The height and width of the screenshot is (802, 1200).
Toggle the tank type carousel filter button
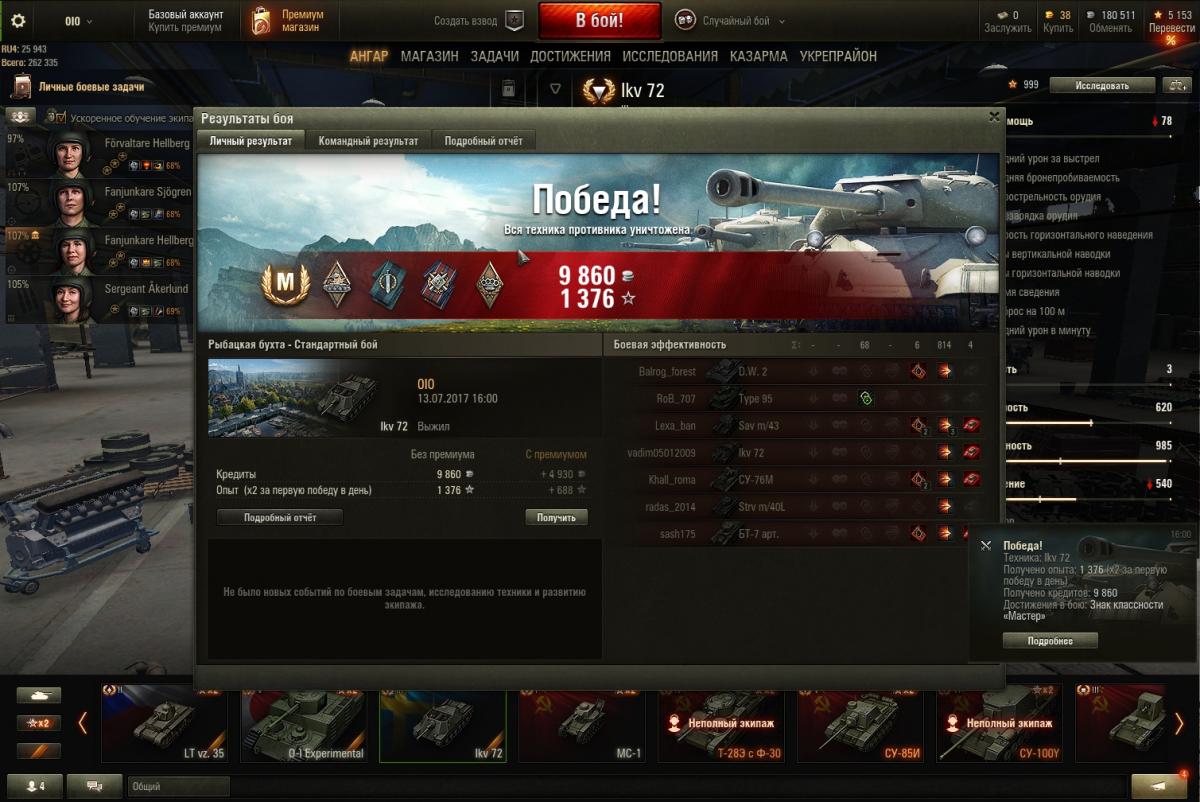(x=38, y=695)
